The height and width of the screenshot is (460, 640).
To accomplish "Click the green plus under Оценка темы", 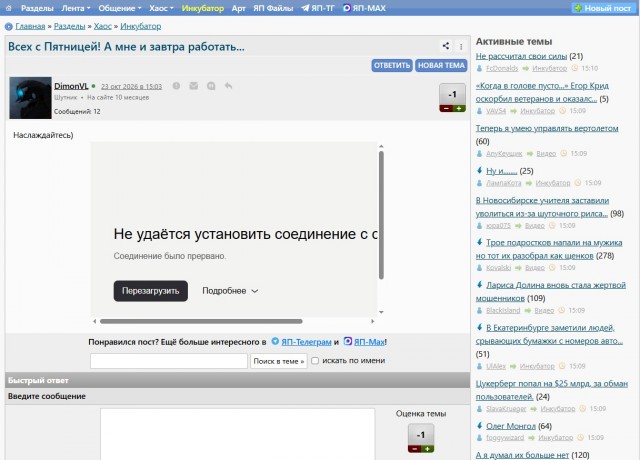I will [427, 449].
